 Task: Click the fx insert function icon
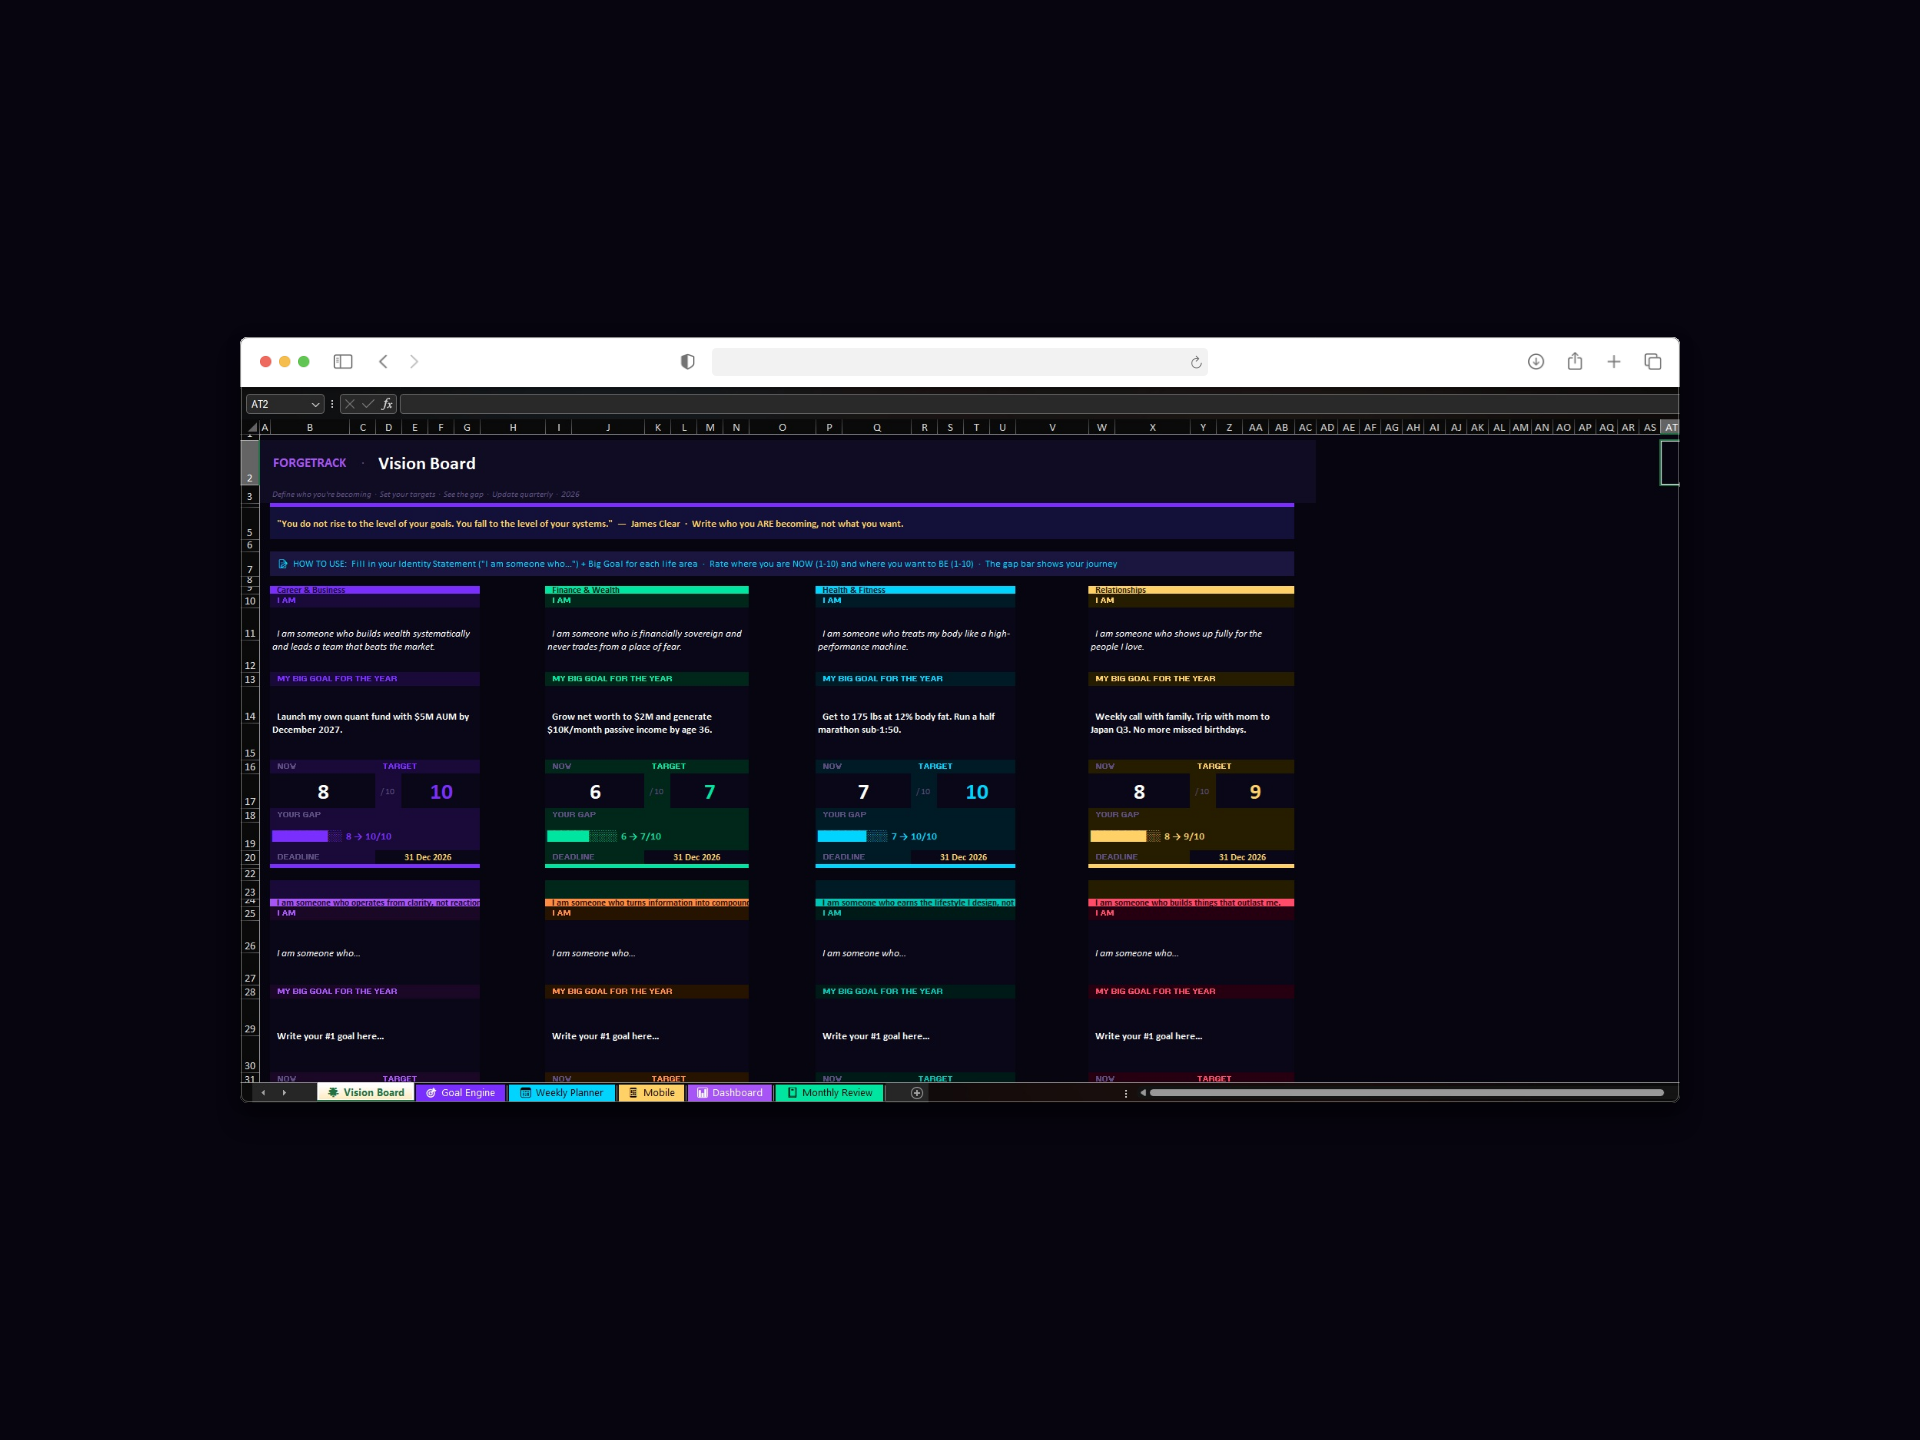(387, 404)
